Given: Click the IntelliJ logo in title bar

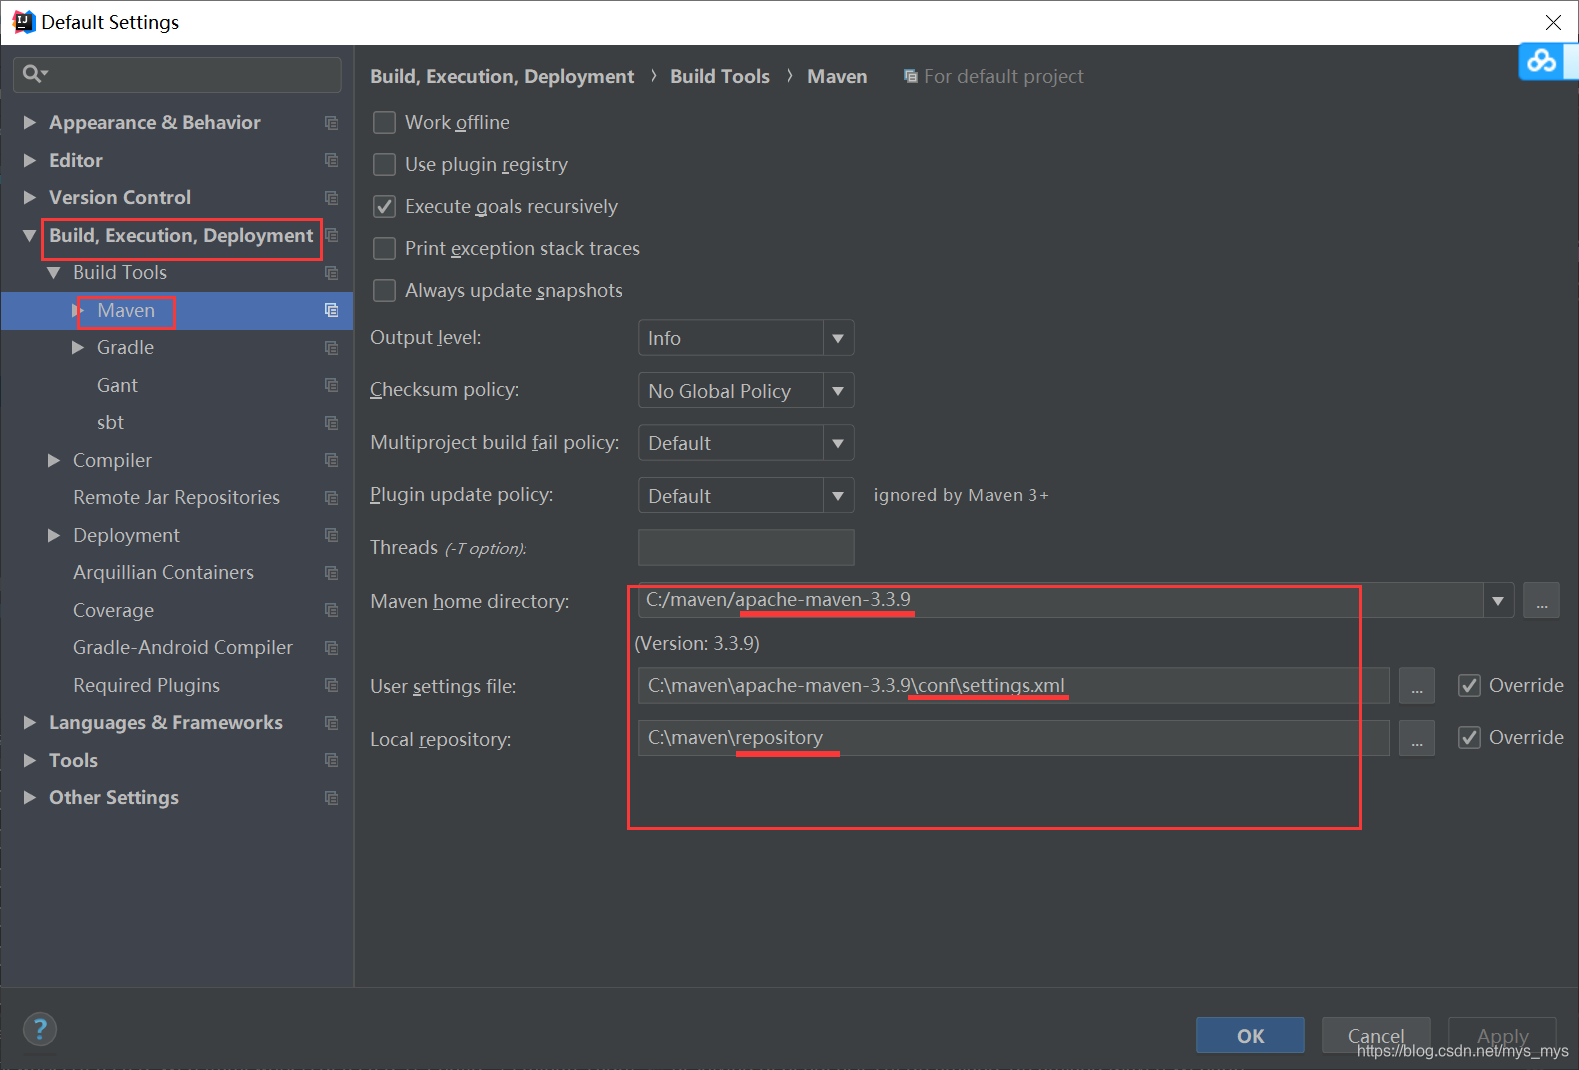Looking at the screenshot, I should (23, 22).
